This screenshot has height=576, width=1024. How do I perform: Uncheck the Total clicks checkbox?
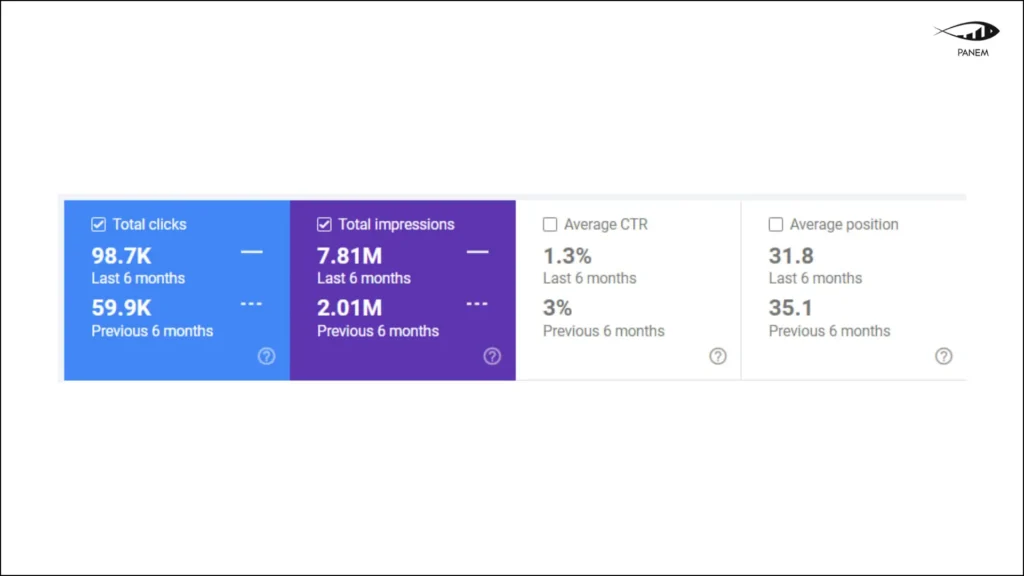(x=99, y=224)
